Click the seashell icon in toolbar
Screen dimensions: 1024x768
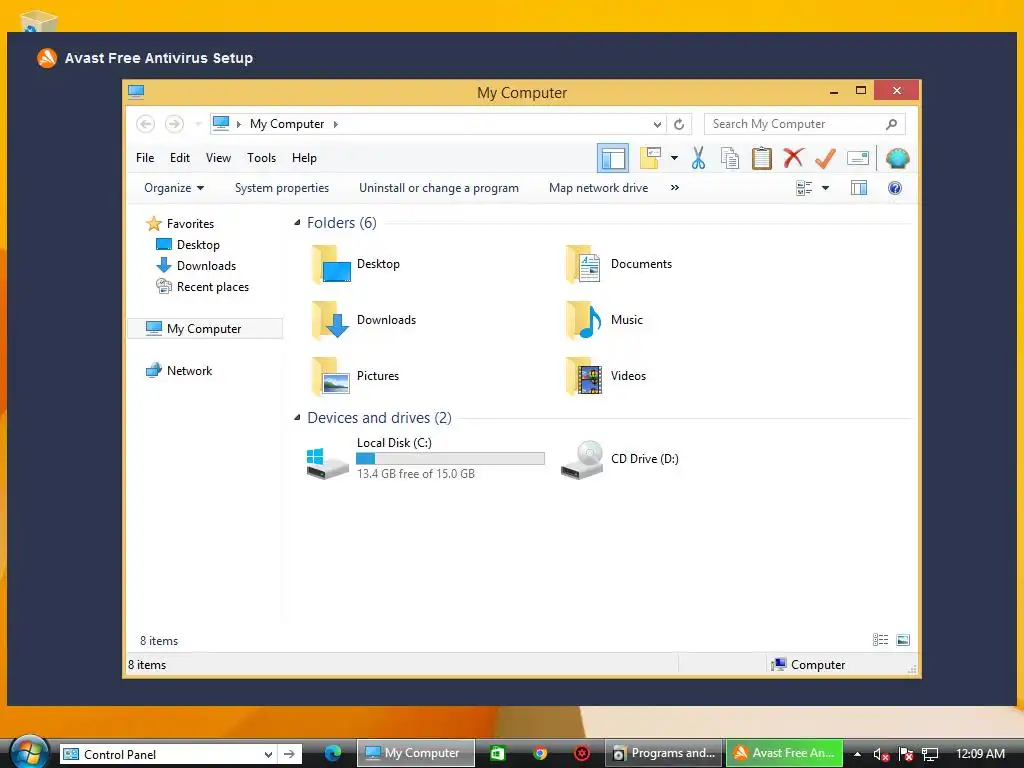897,158
